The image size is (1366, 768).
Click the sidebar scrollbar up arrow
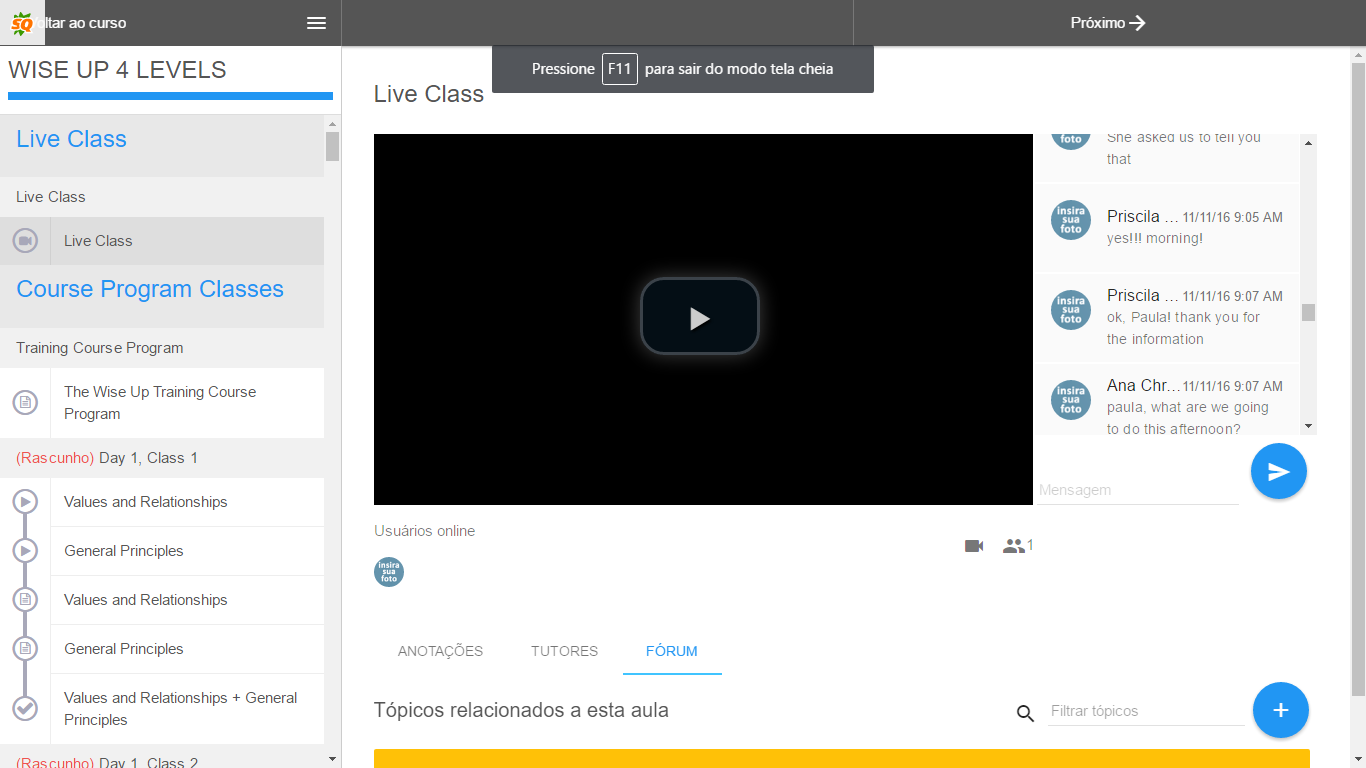coord(332,124)
